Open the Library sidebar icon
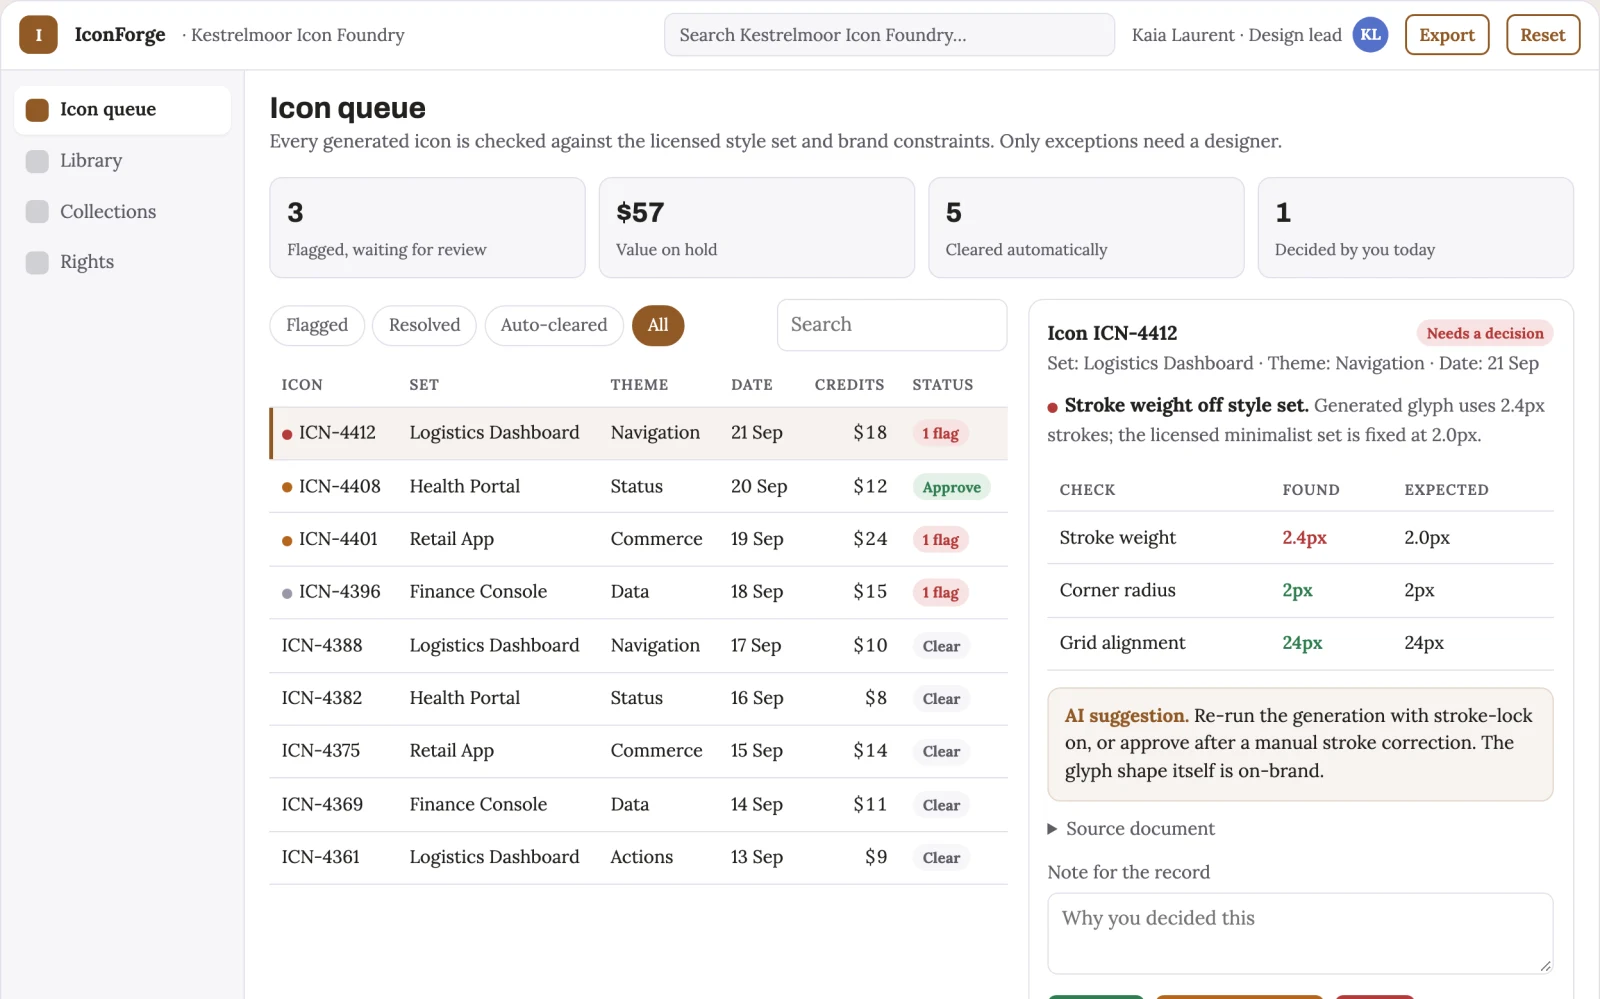 tap(37, 161)
